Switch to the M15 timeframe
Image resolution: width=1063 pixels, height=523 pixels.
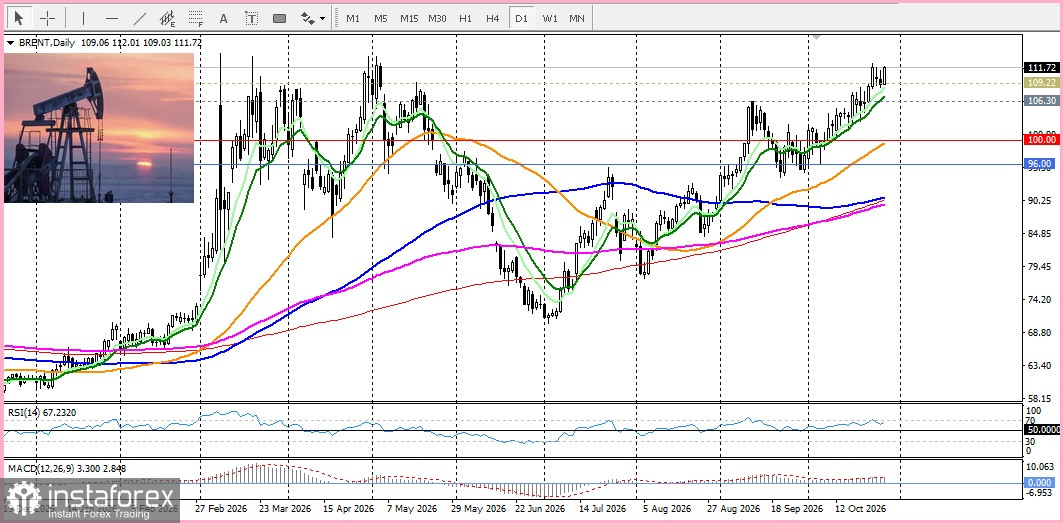coord(409,18)
